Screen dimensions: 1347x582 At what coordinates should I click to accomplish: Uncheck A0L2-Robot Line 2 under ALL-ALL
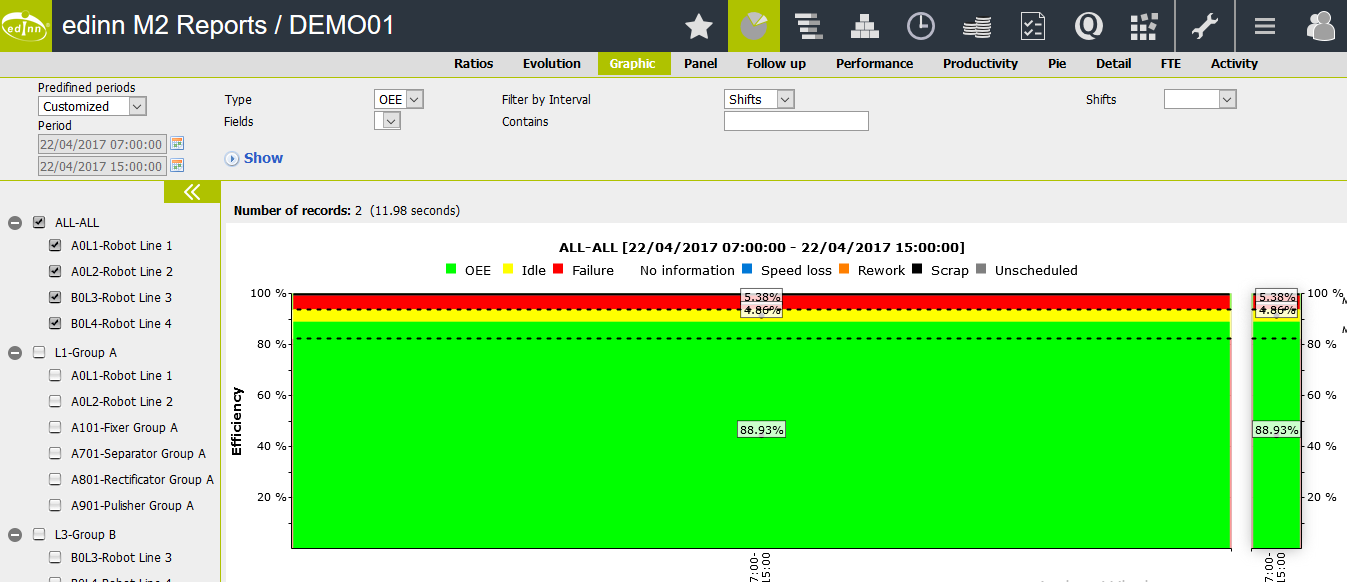[x=56, y=271]
